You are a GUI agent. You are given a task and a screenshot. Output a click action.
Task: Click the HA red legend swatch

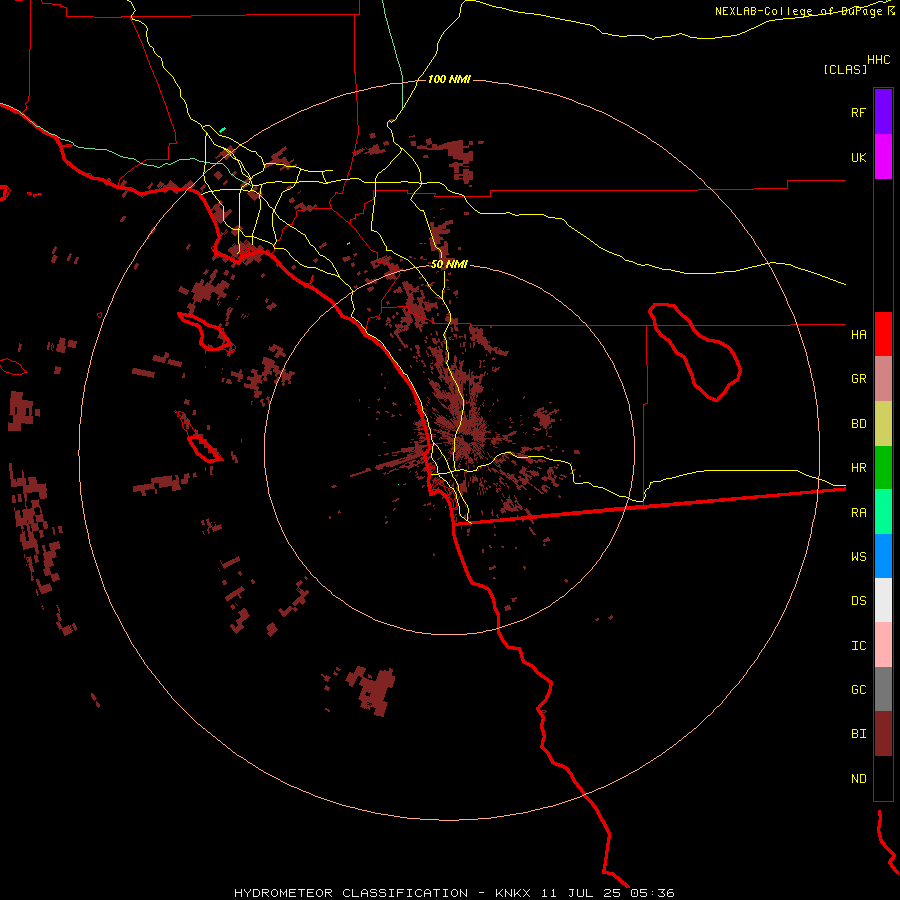883,334
